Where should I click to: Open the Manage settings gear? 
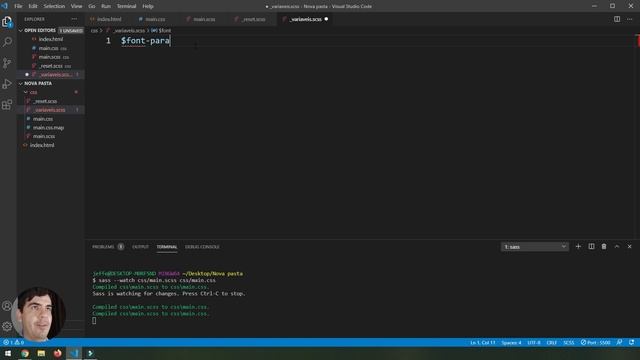(7, 326)
